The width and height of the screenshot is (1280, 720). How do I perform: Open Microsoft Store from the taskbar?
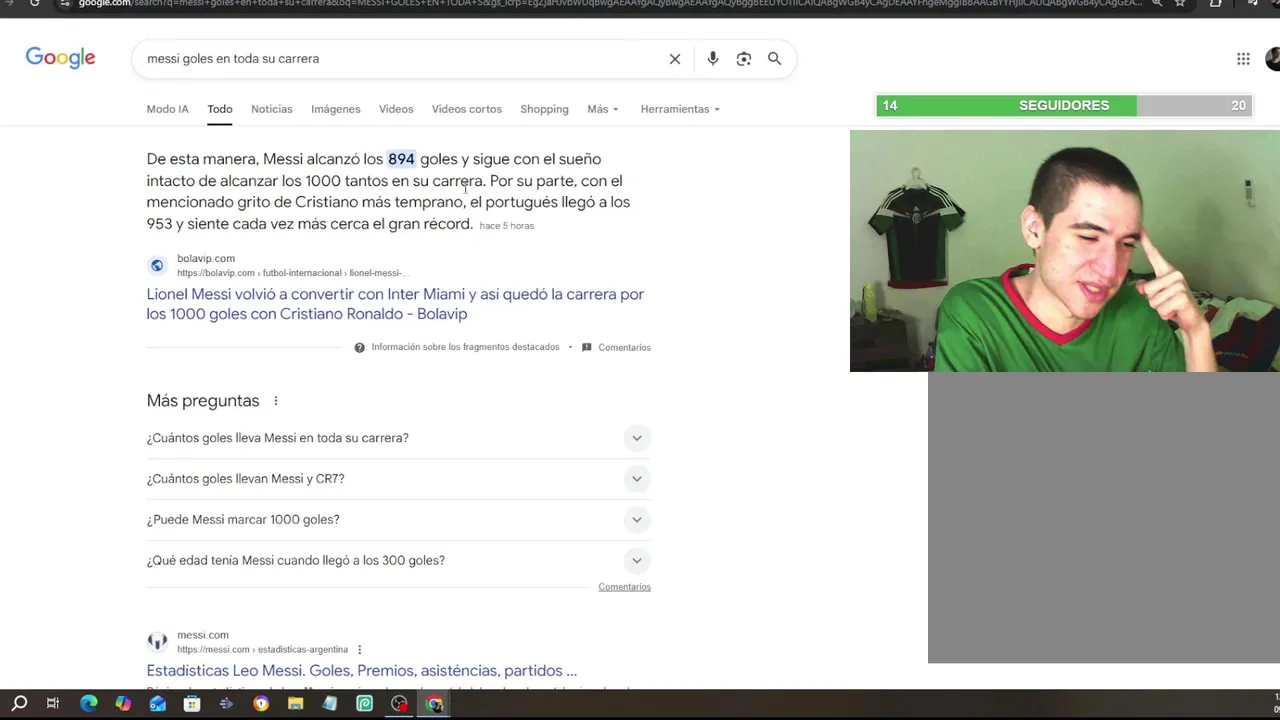(192, 704)
